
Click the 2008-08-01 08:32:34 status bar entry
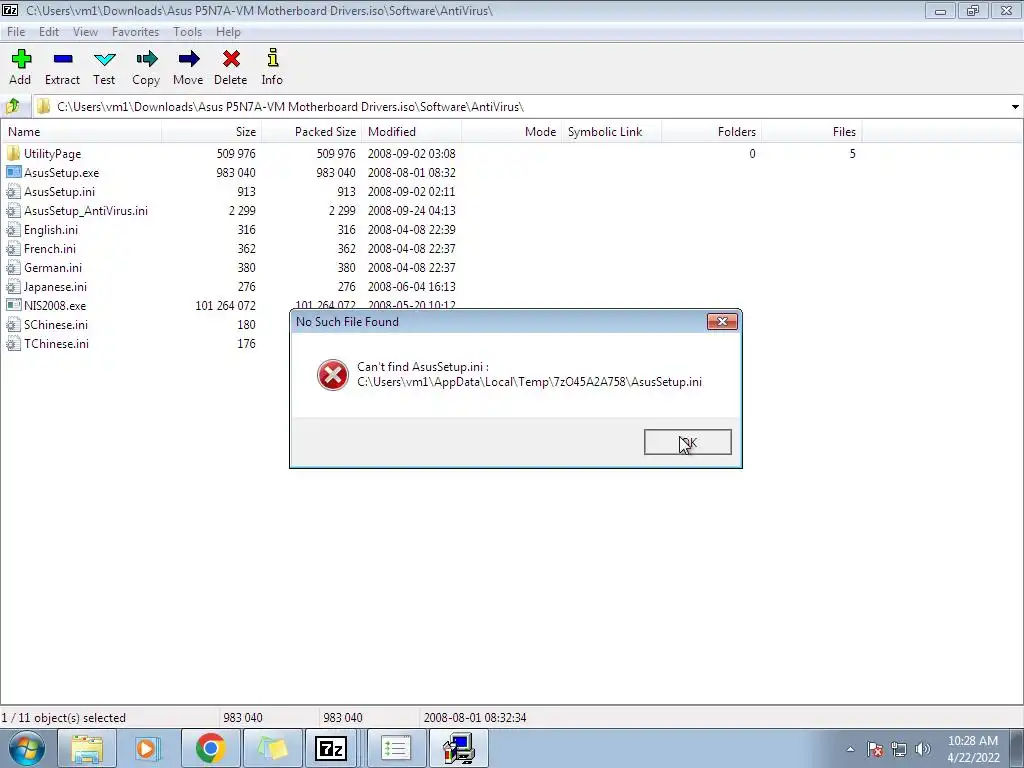point(475,717)
